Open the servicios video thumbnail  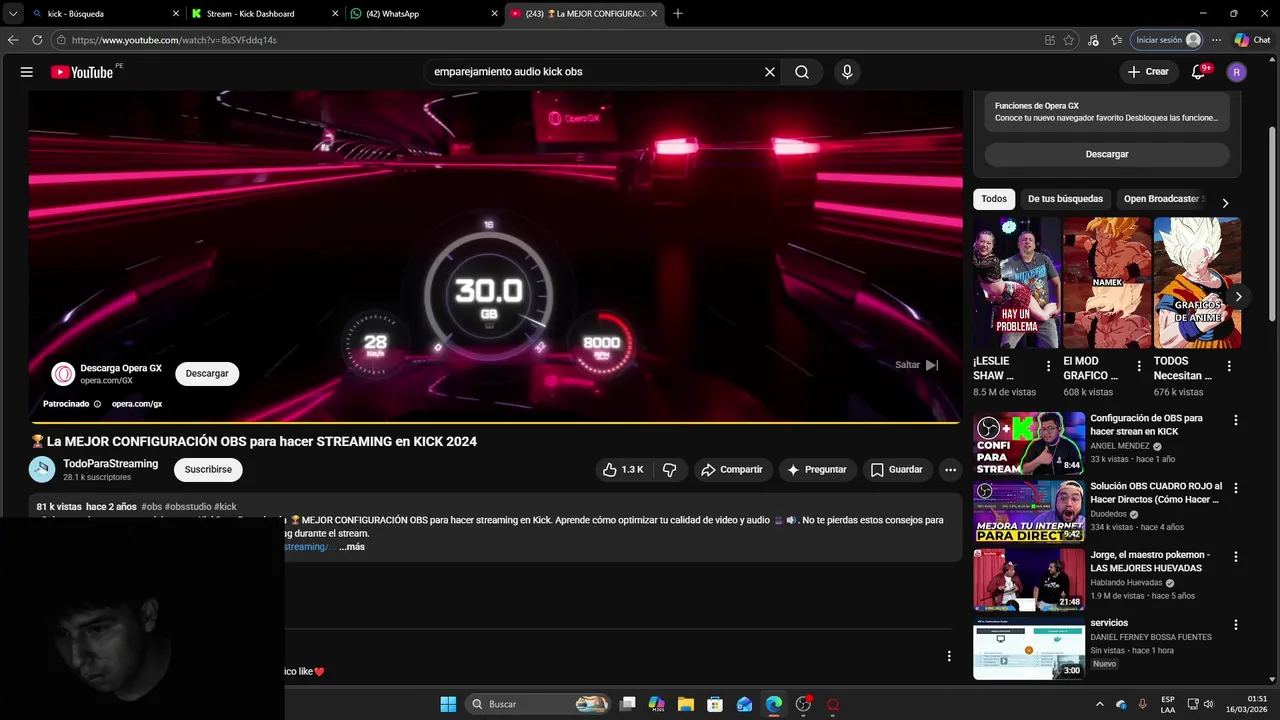click(1029, 648)
